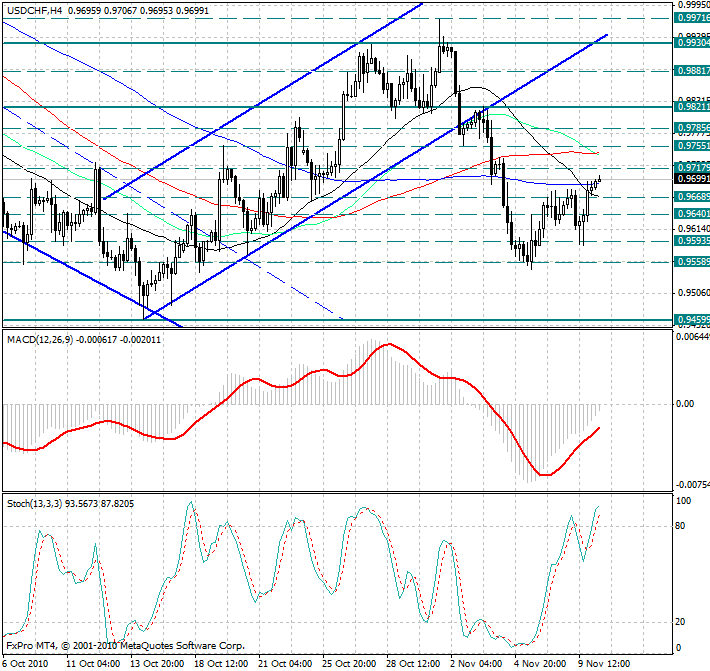
Task: Click the 0.9668 price level label
Action: pyautogui.click(x=692, y=197)
